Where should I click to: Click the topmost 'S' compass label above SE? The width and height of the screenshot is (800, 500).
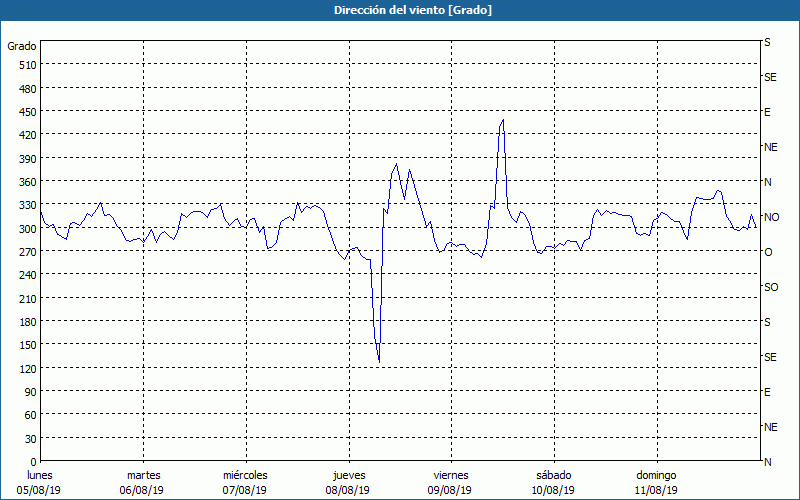point(767,42)
